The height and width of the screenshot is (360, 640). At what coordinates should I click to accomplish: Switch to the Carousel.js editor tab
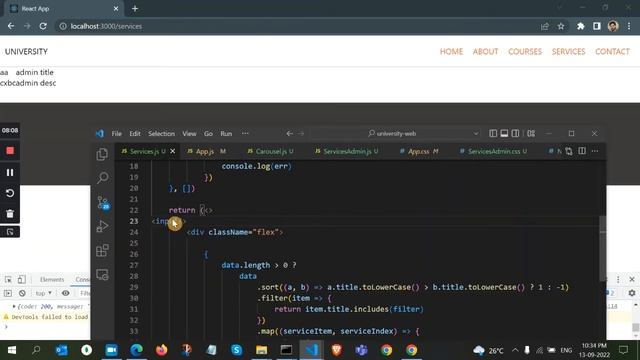coord(270,151)
